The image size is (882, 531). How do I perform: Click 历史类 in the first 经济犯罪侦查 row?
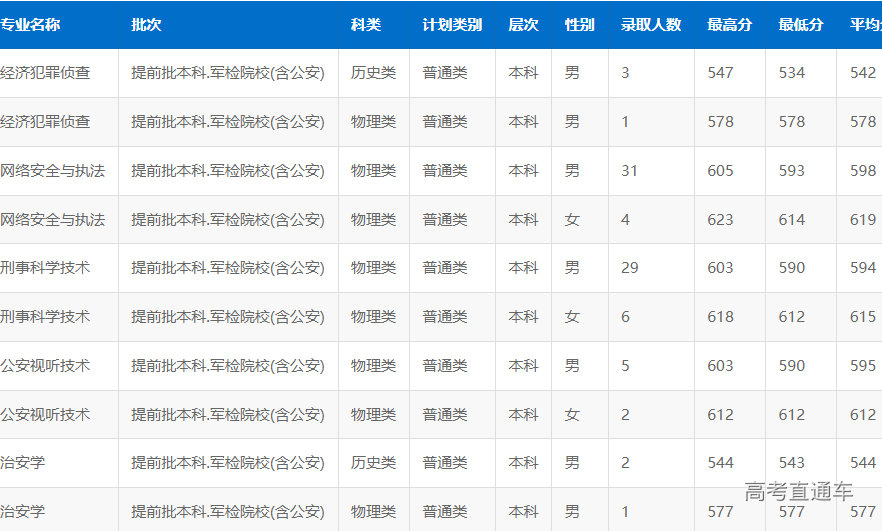[x=373, y=73]
